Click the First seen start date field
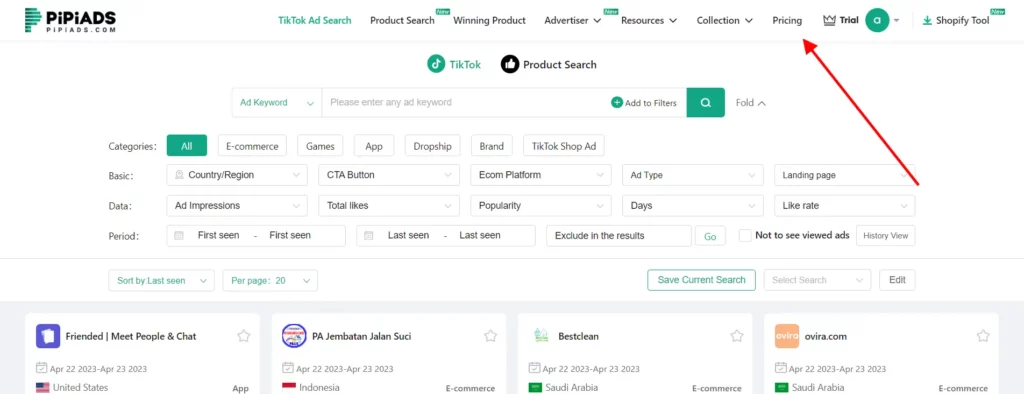This screenshot has width=1024, height=394. (x=218, y=235)
